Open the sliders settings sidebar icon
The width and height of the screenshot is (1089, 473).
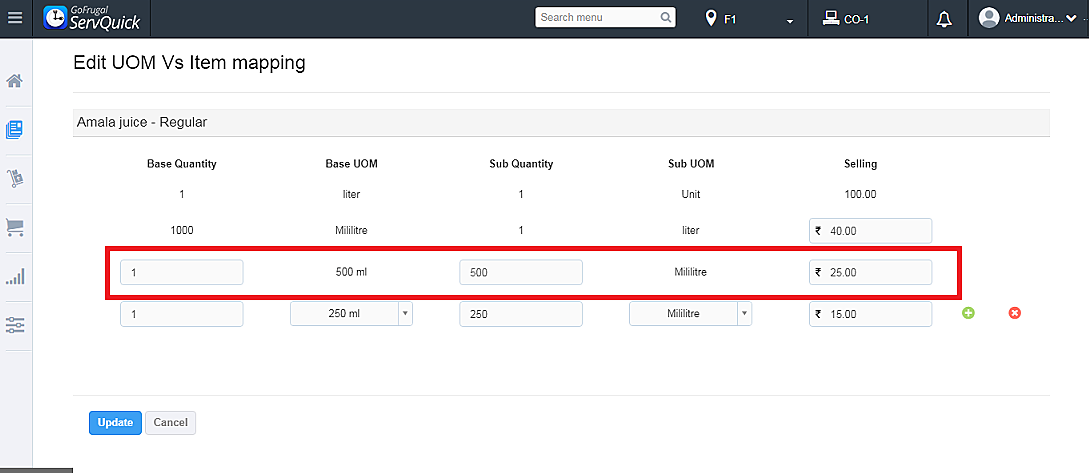pos(15,324)
